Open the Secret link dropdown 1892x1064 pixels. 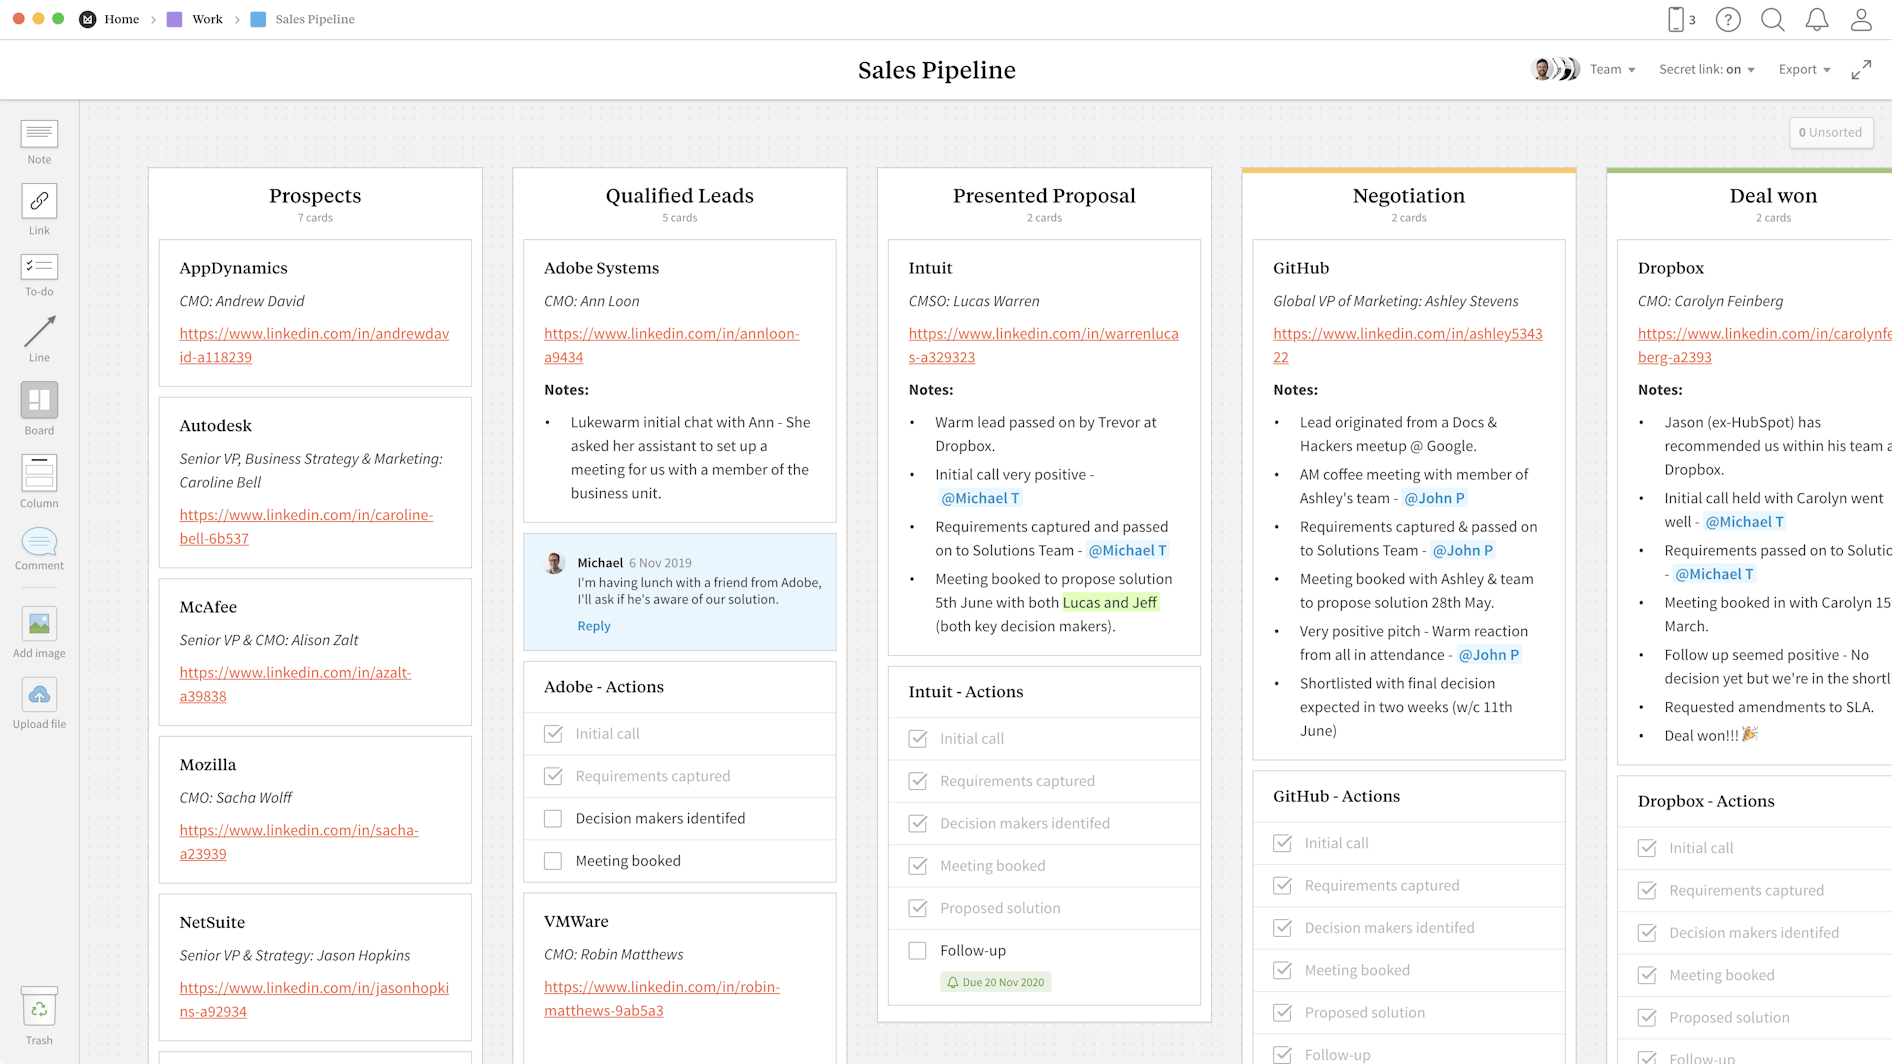coord(1706,69)
